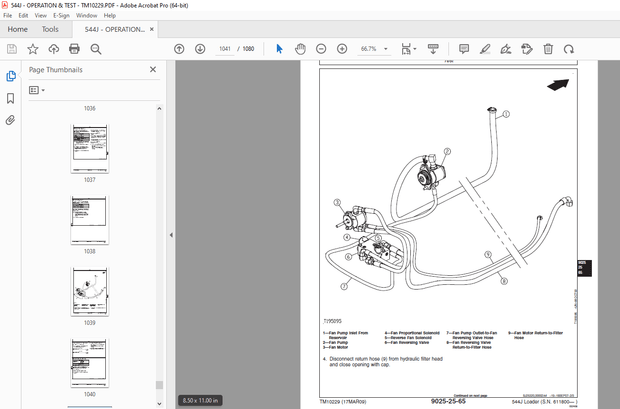620x409 pixels.
Task: Zoom out with the minus button
Action: coord(321,49)
